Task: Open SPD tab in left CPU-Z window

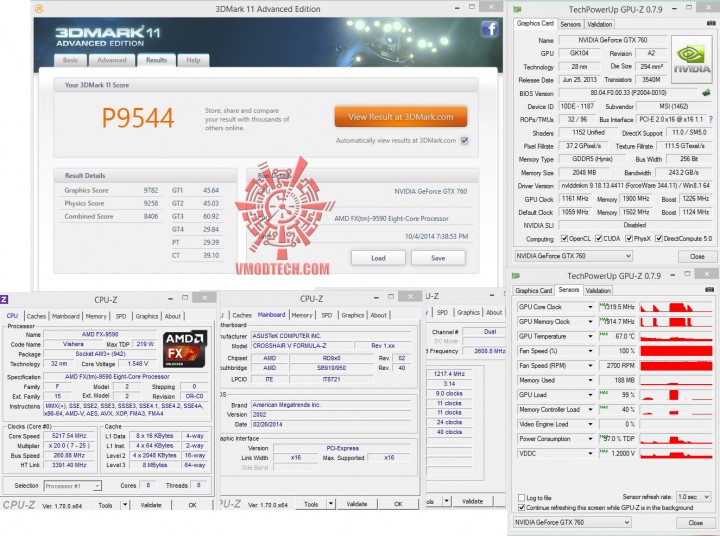Action: (121, 316)
